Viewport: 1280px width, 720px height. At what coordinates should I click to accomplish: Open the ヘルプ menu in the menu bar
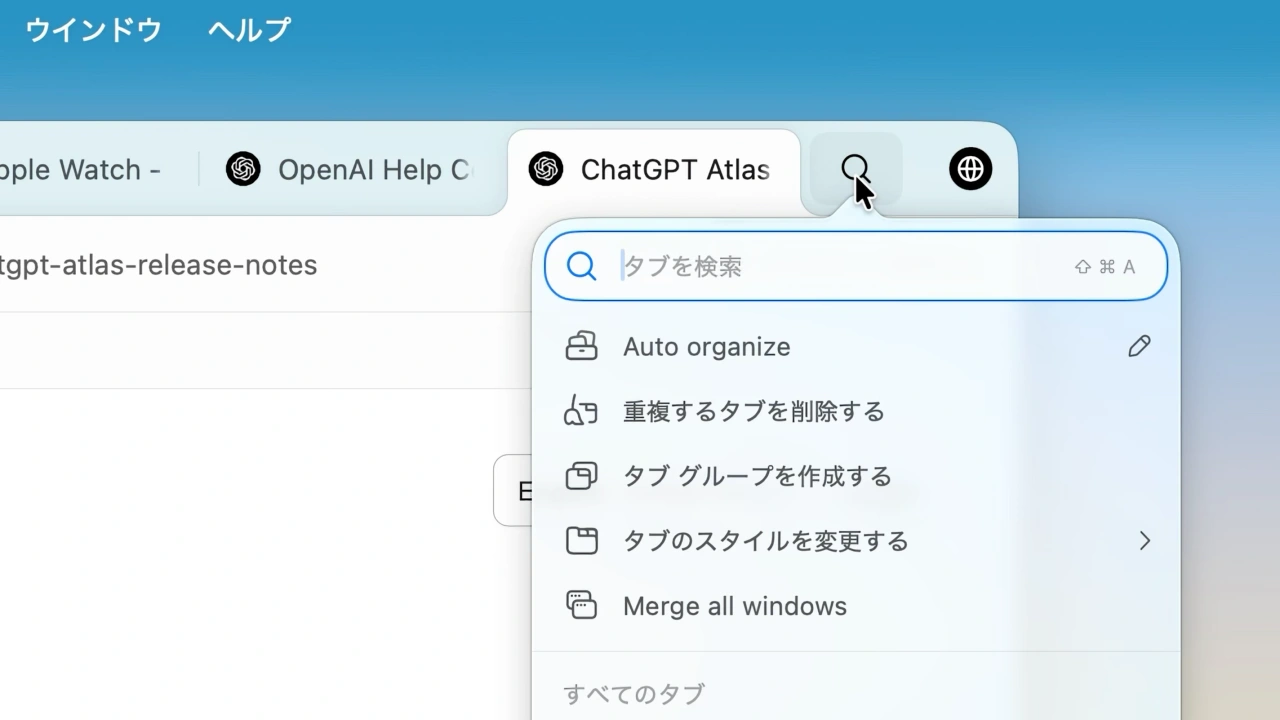[247, 29]
